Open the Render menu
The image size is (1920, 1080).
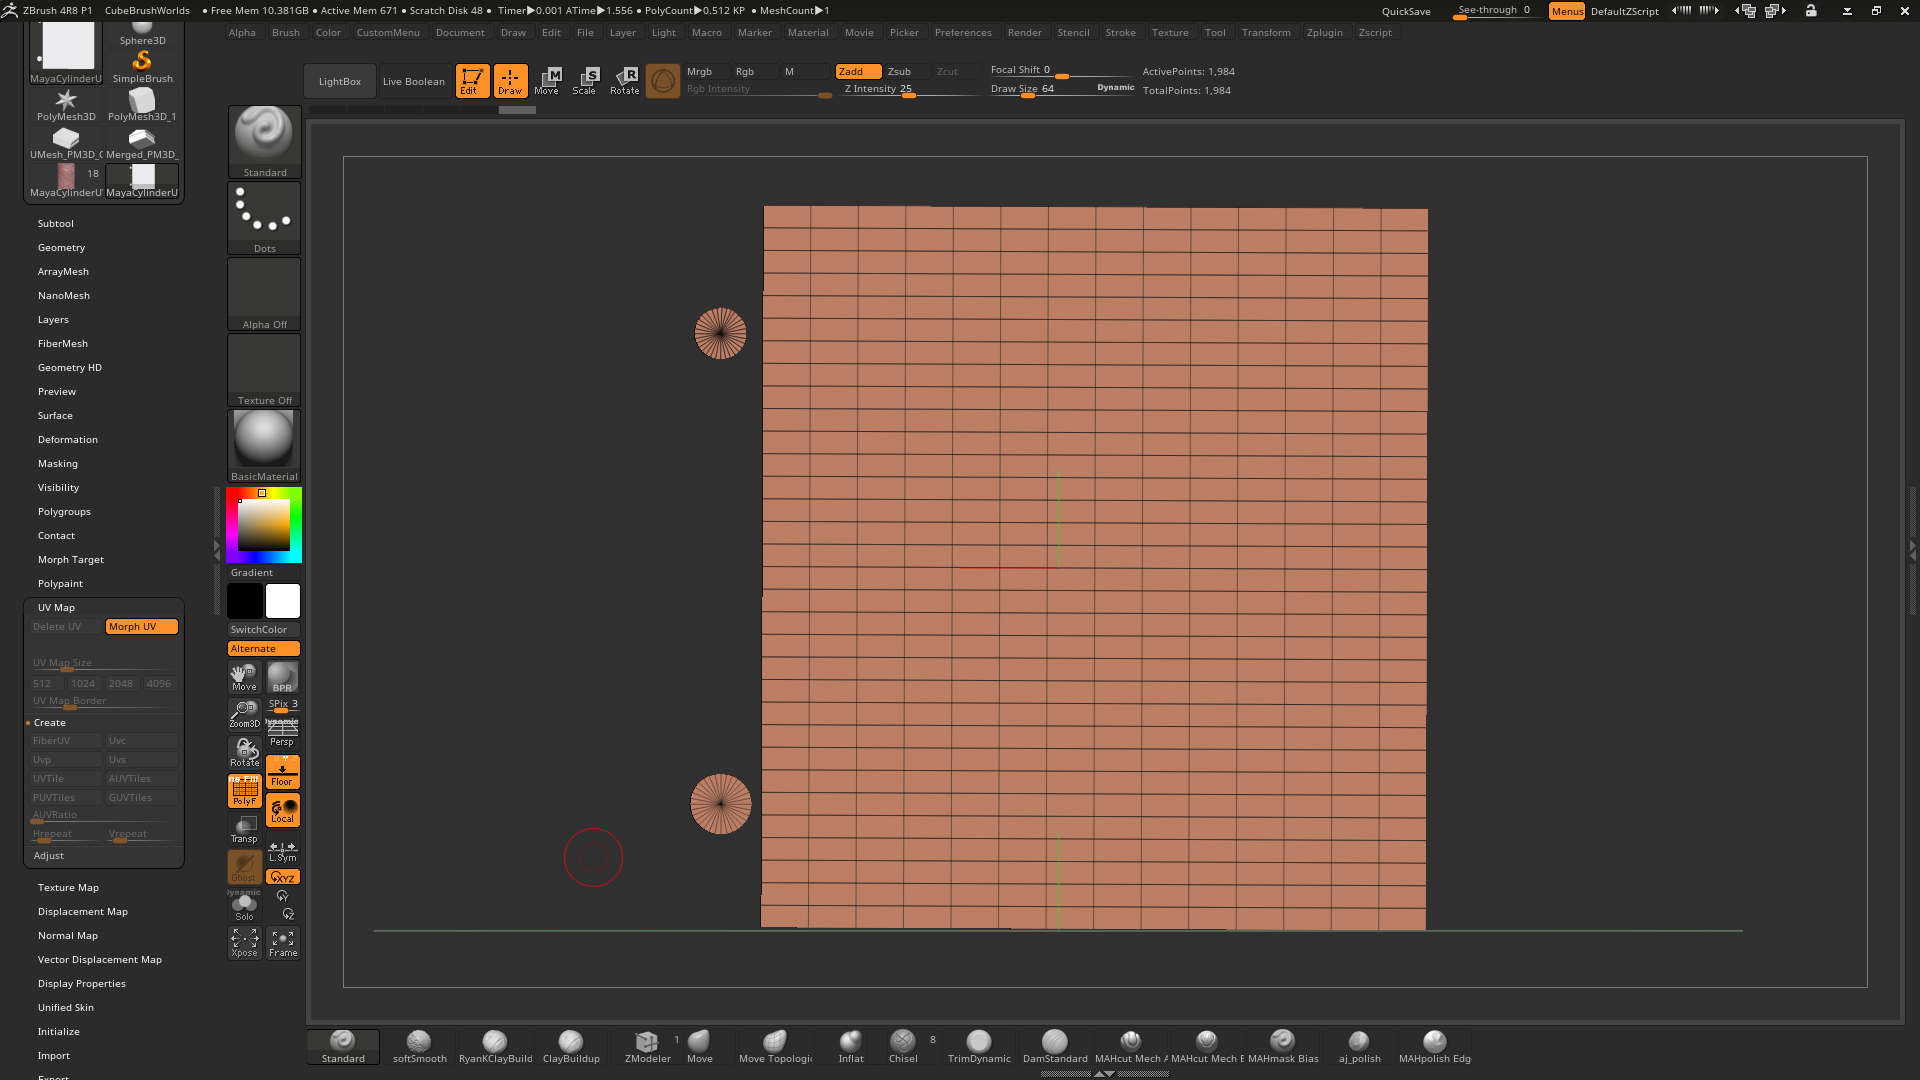pyautogui.click(x=1024, y=32)
